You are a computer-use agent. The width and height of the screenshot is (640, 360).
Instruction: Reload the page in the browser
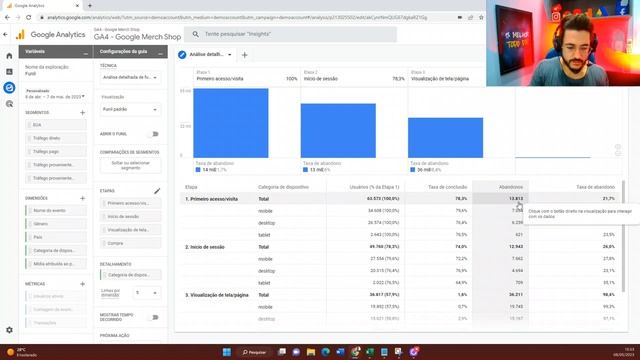click(x=29, y=18)
